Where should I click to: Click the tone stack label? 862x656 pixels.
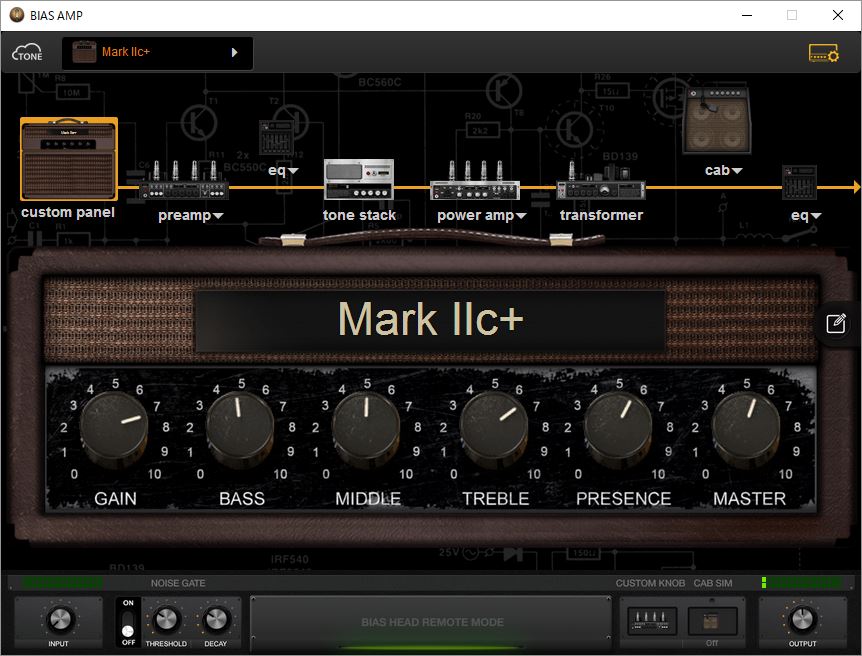(359, 216)
